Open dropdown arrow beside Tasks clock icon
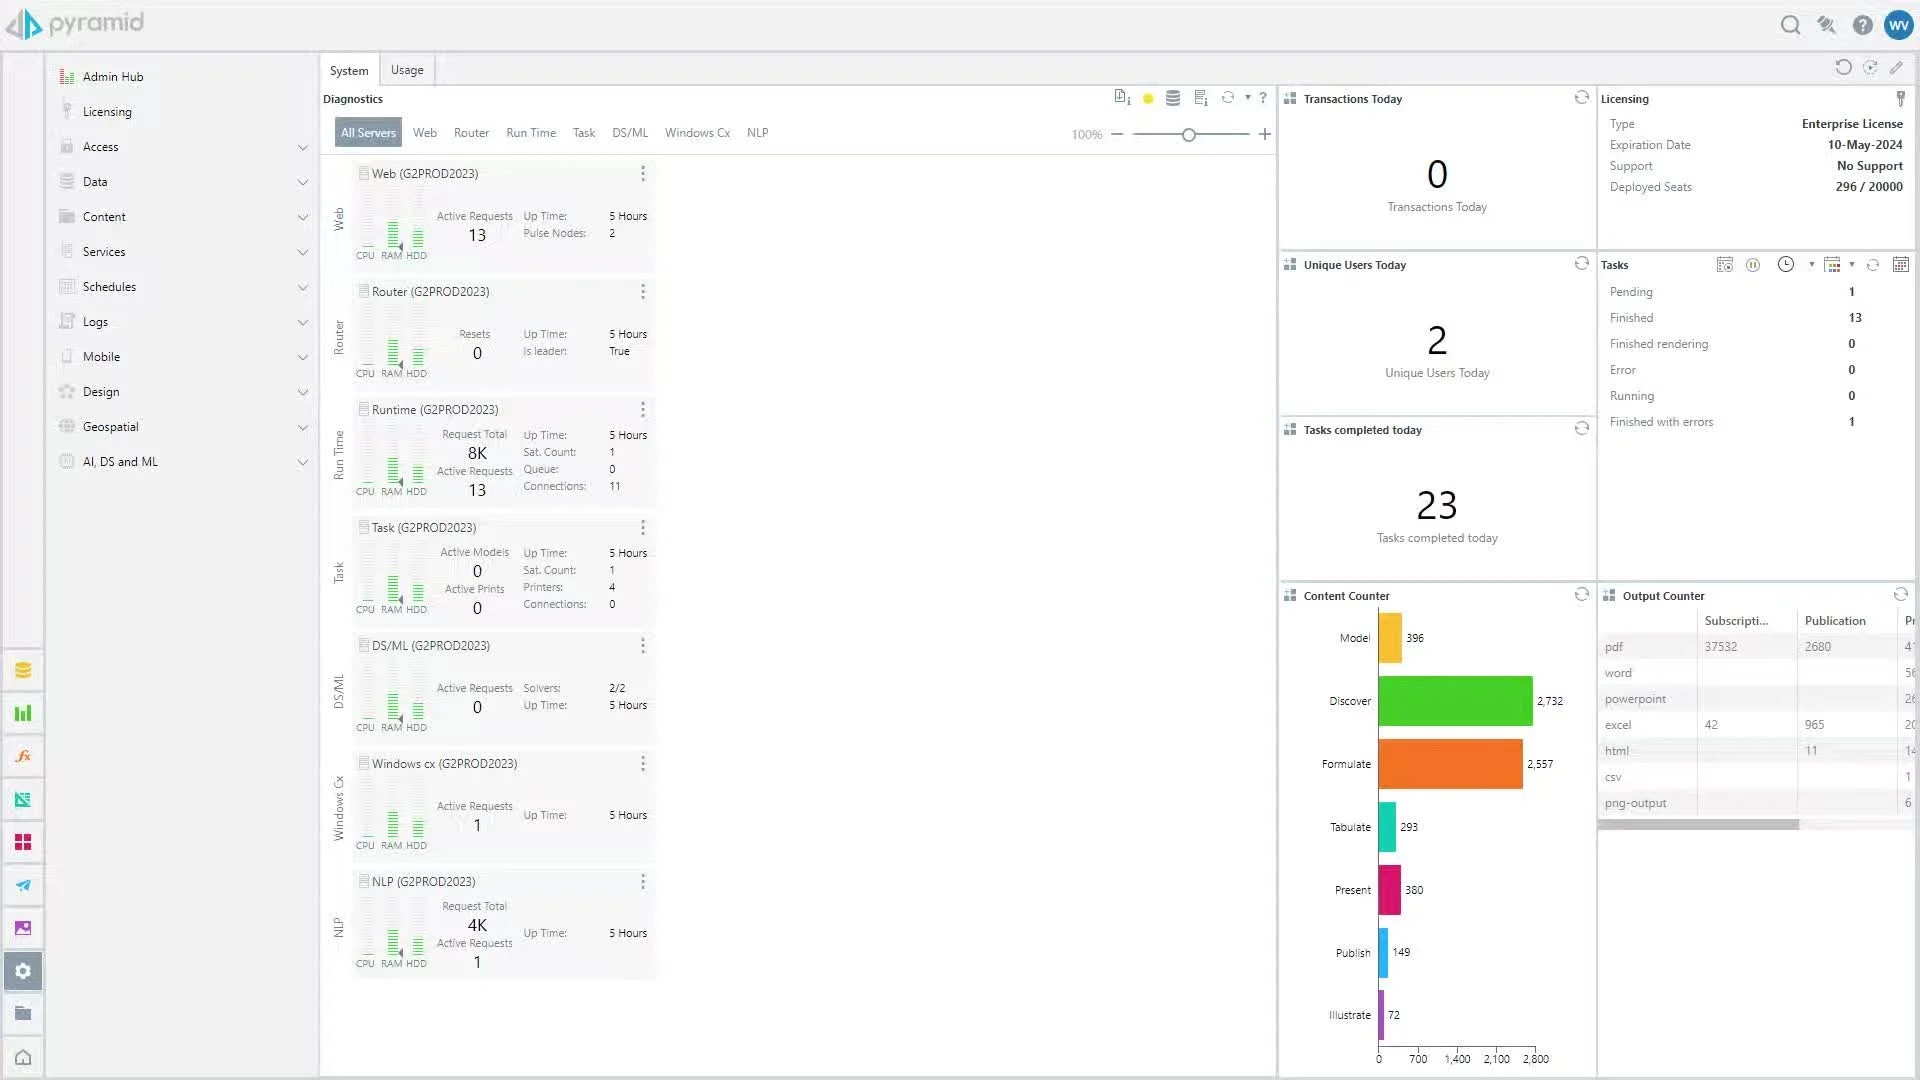The image size is (1920, 1080). click(x=1811, y=265)
